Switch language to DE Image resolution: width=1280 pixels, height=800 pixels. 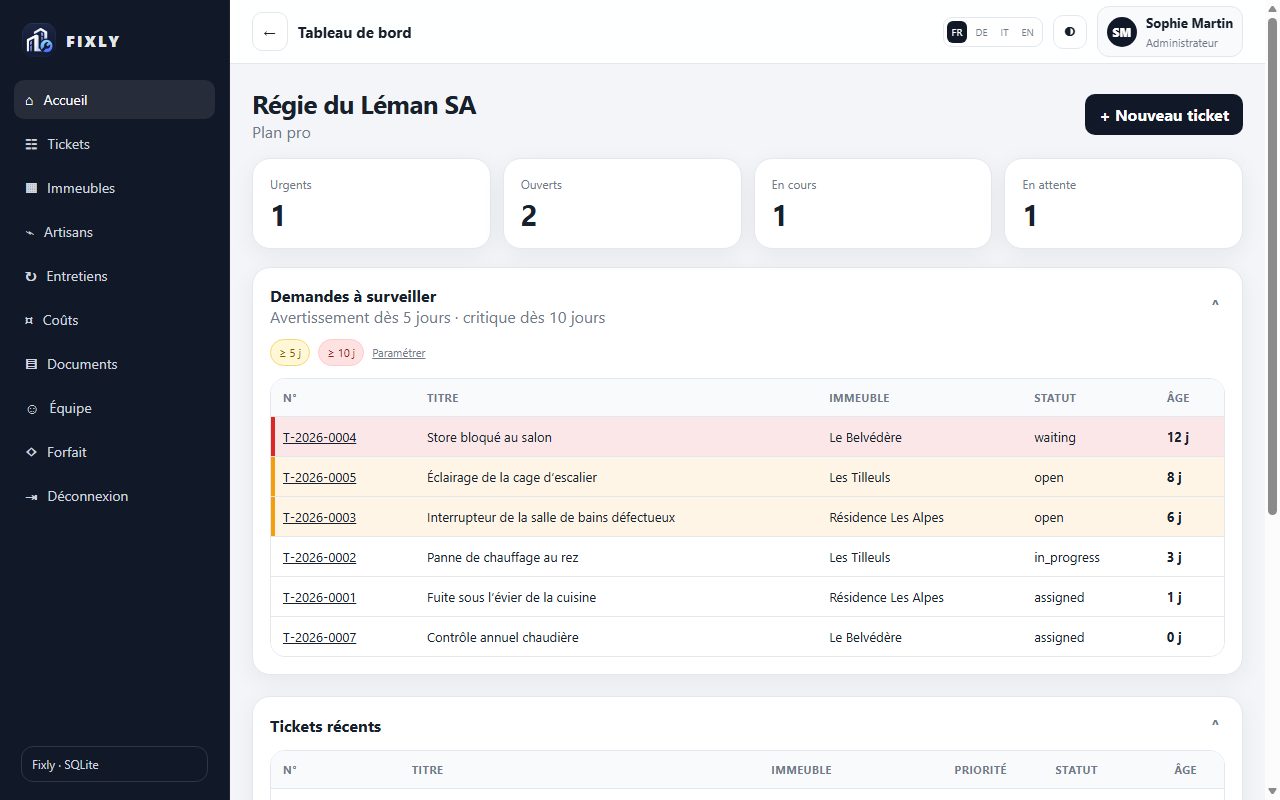(981, 32)
